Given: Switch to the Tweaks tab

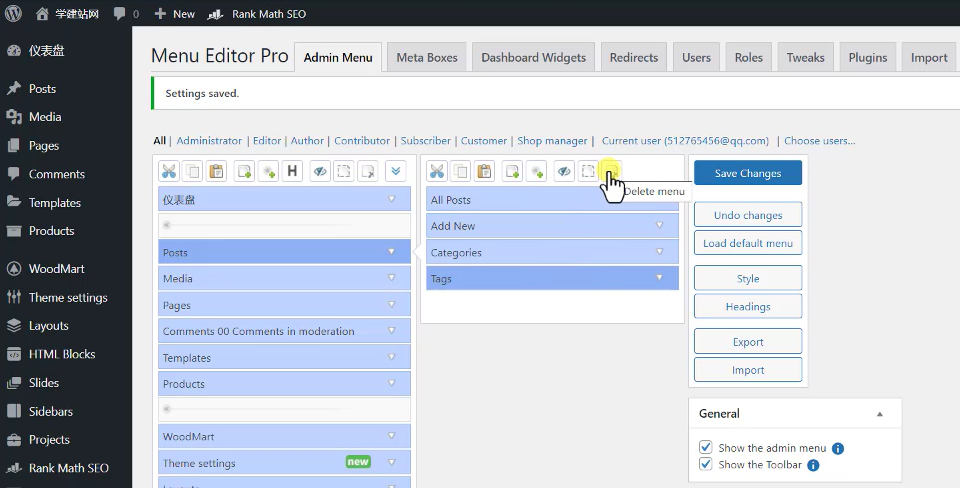Looking at the screenshot, I should point(805,58).
